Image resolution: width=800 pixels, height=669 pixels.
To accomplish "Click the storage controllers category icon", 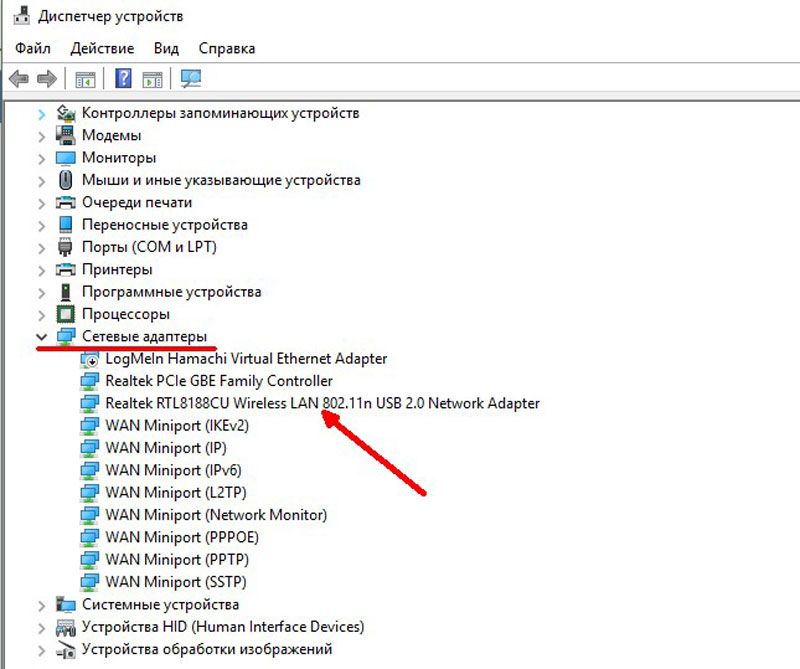I will (65, 113).
